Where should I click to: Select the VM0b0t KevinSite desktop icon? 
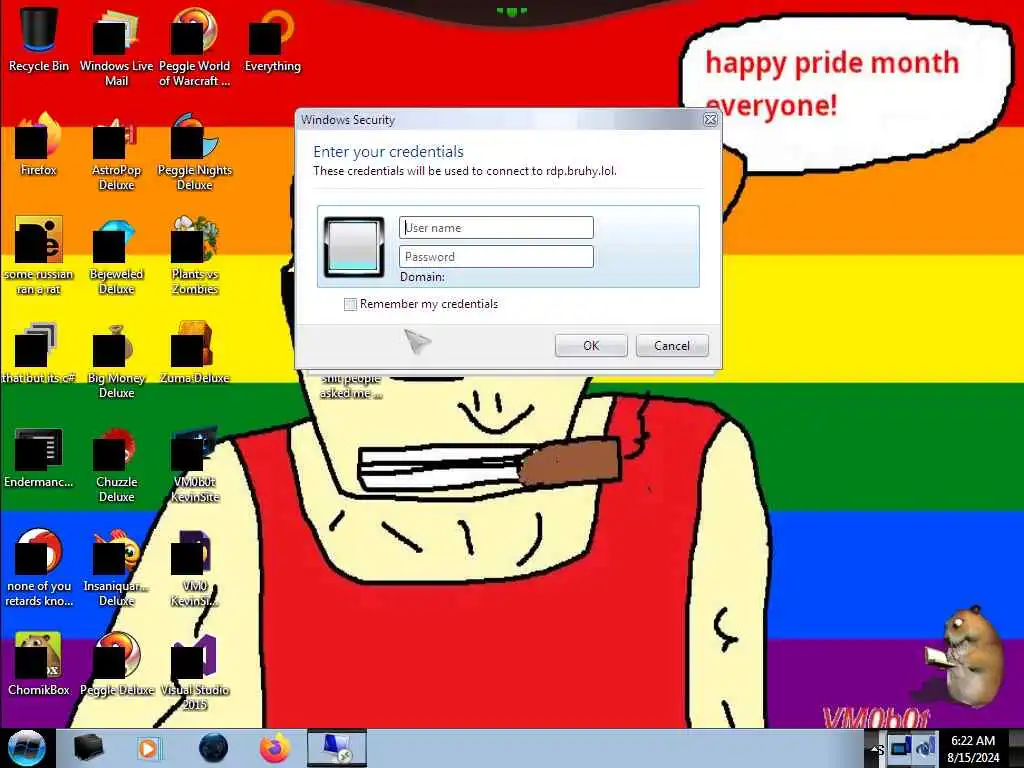point(195,464)
